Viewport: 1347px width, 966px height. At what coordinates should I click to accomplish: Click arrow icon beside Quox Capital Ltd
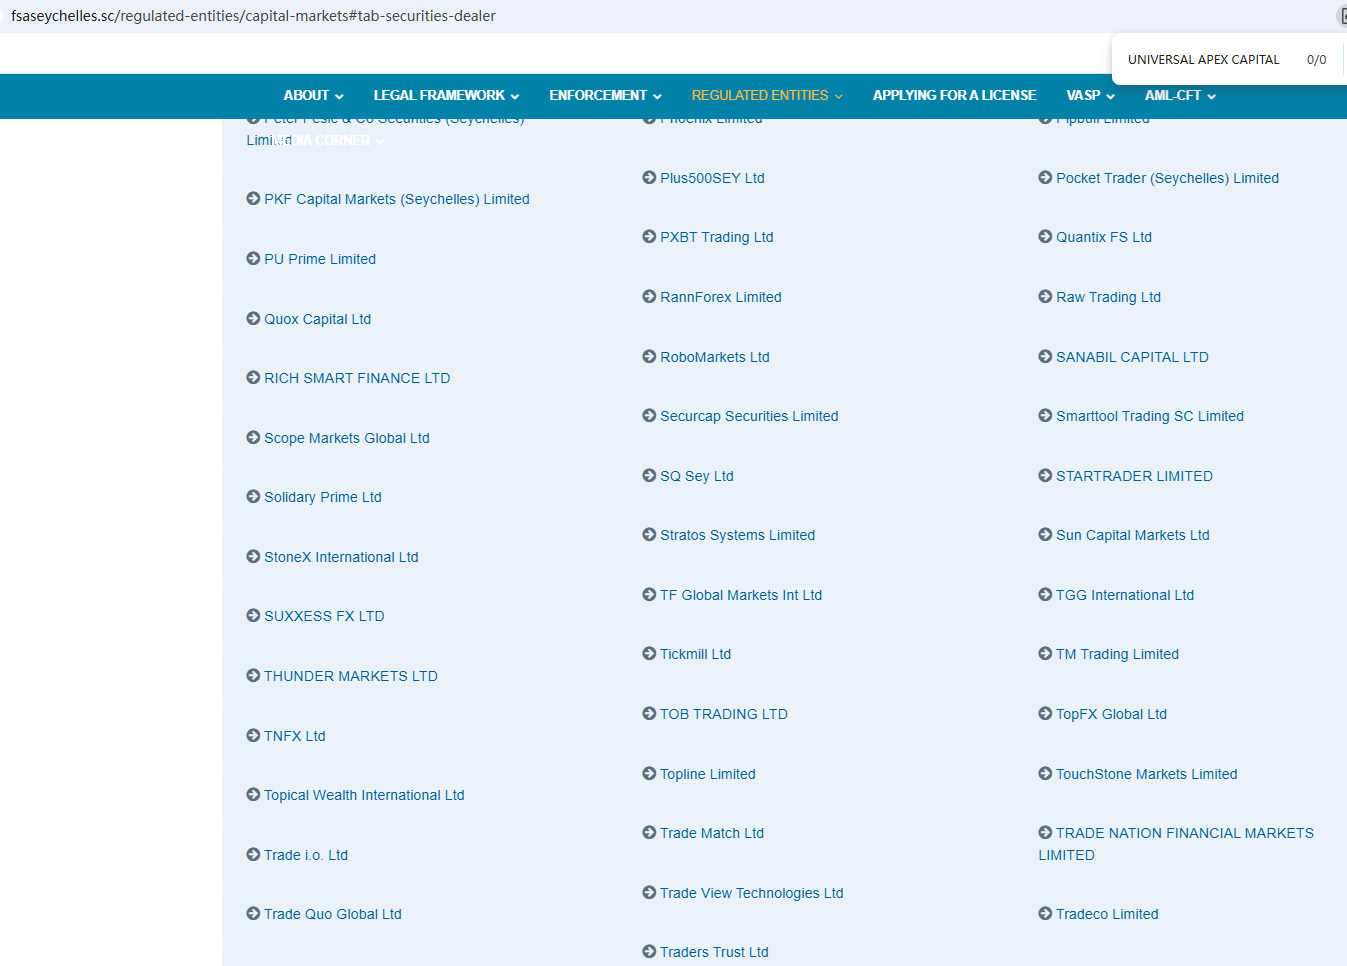[x=253, y=319]
